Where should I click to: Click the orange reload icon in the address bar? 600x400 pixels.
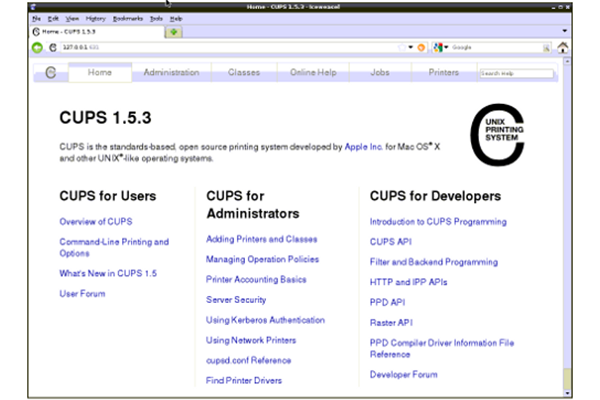click(x=421, y=47)
